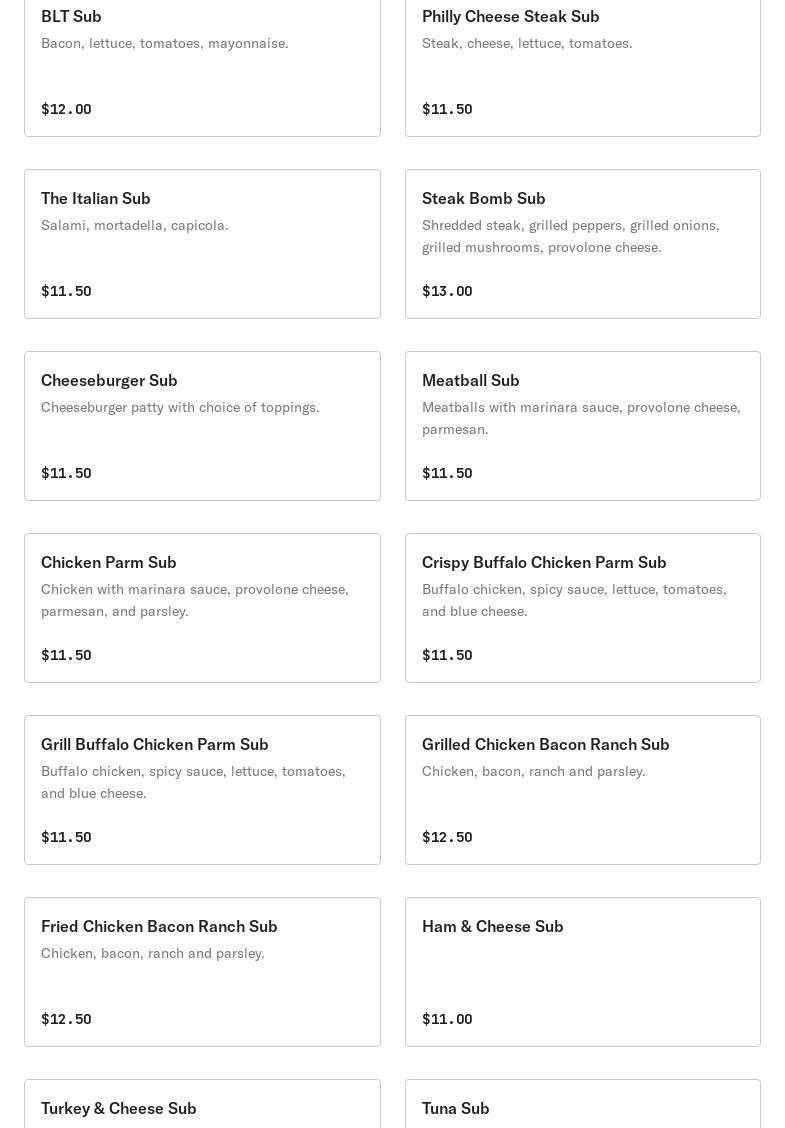This screenshot has height=1128, width=785.
Task: Open the Chicken Parm Sub item
Action: pyautogui.click(x=202, y=608)
